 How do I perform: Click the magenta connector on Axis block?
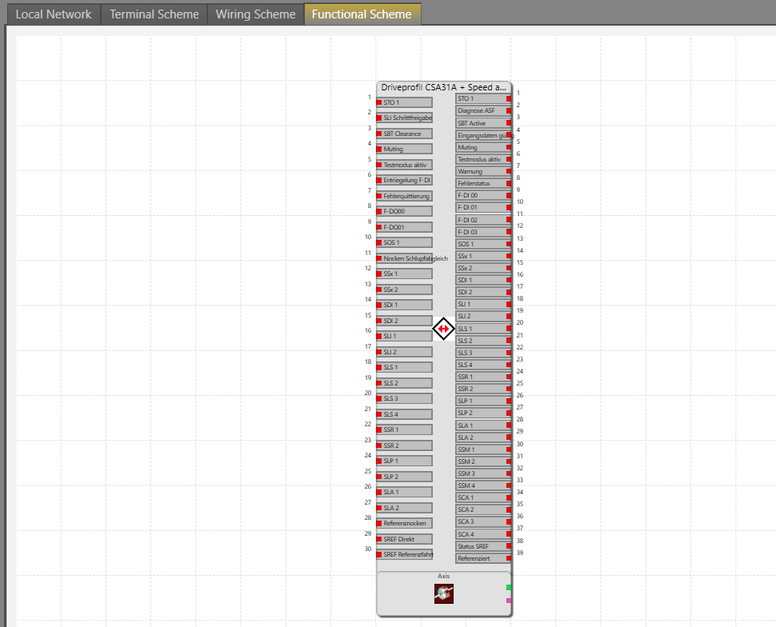click(509, 600)
